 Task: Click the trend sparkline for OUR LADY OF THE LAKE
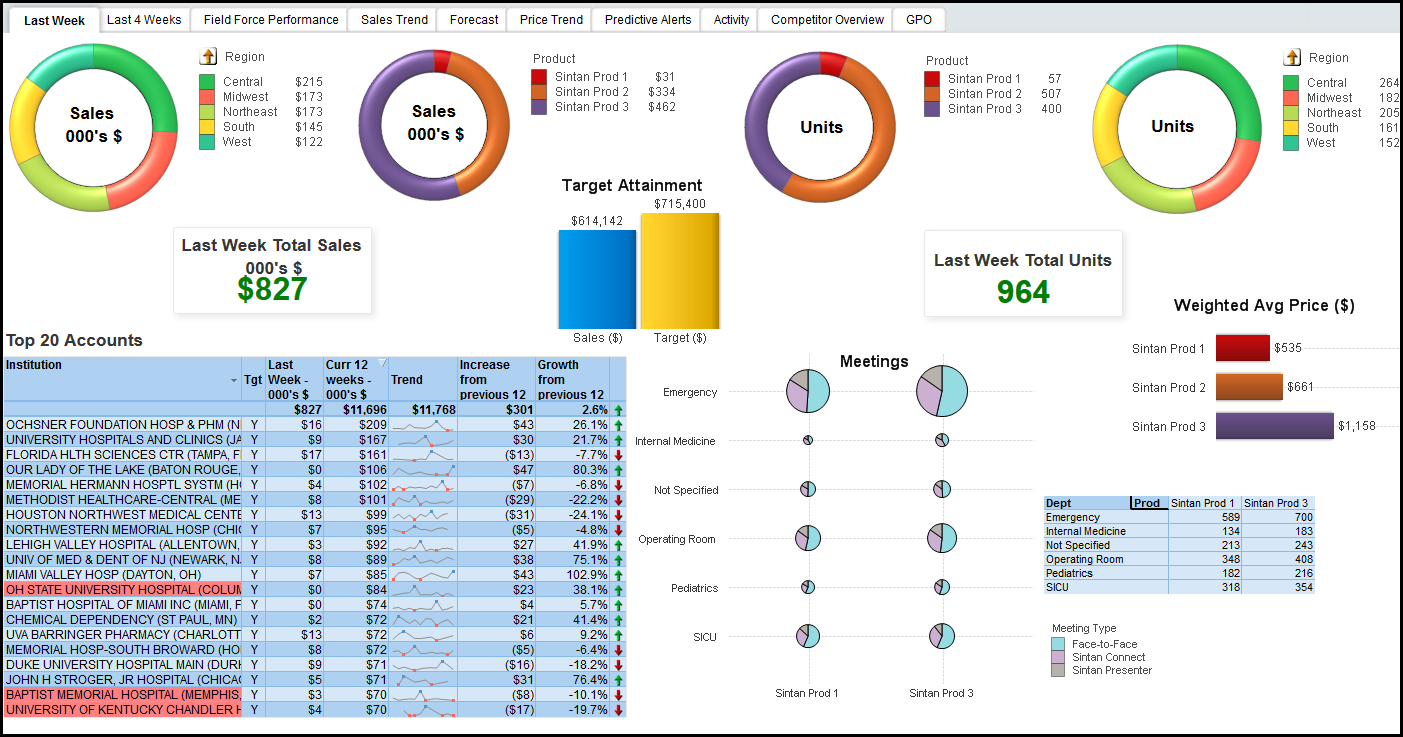coord(423,470)
